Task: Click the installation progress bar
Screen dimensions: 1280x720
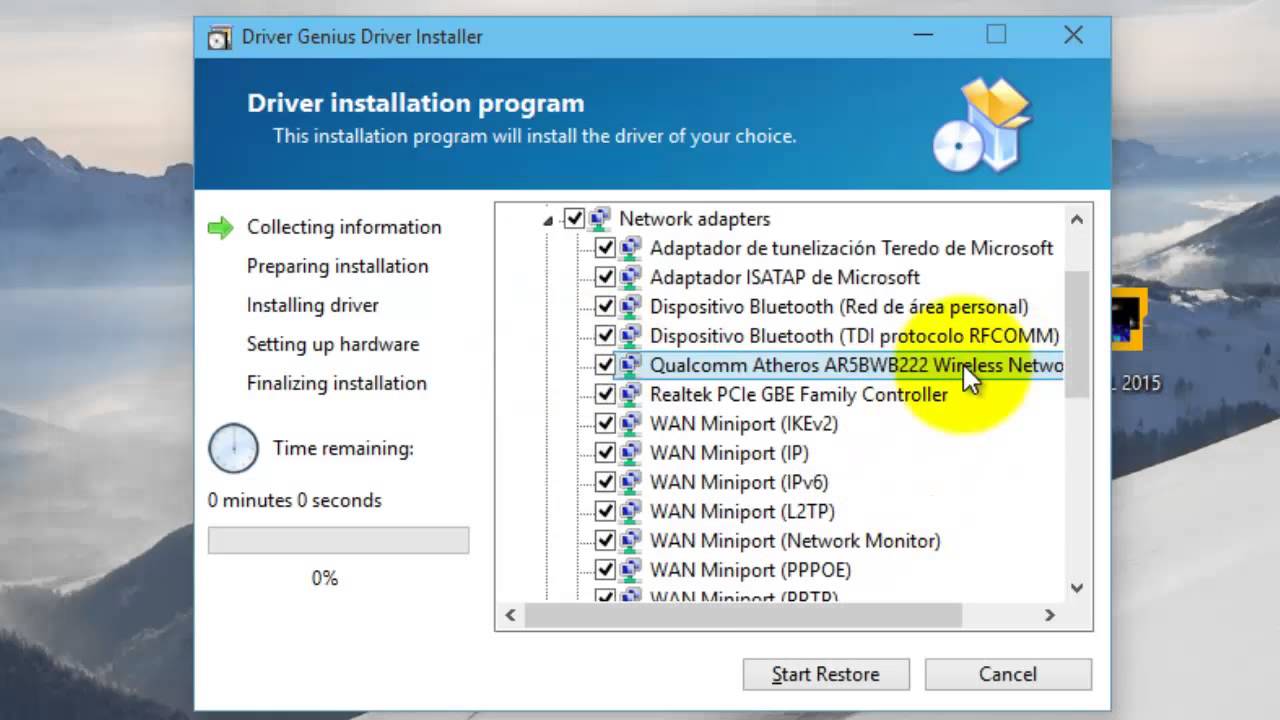Action: pos(338,540)
